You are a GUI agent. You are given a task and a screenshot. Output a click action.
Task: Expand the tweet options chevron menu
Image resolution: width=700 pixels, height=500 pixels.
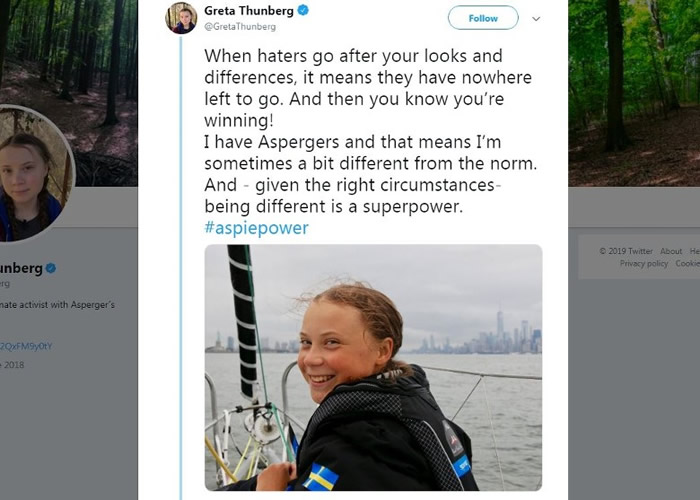click(x=536, y=18)
